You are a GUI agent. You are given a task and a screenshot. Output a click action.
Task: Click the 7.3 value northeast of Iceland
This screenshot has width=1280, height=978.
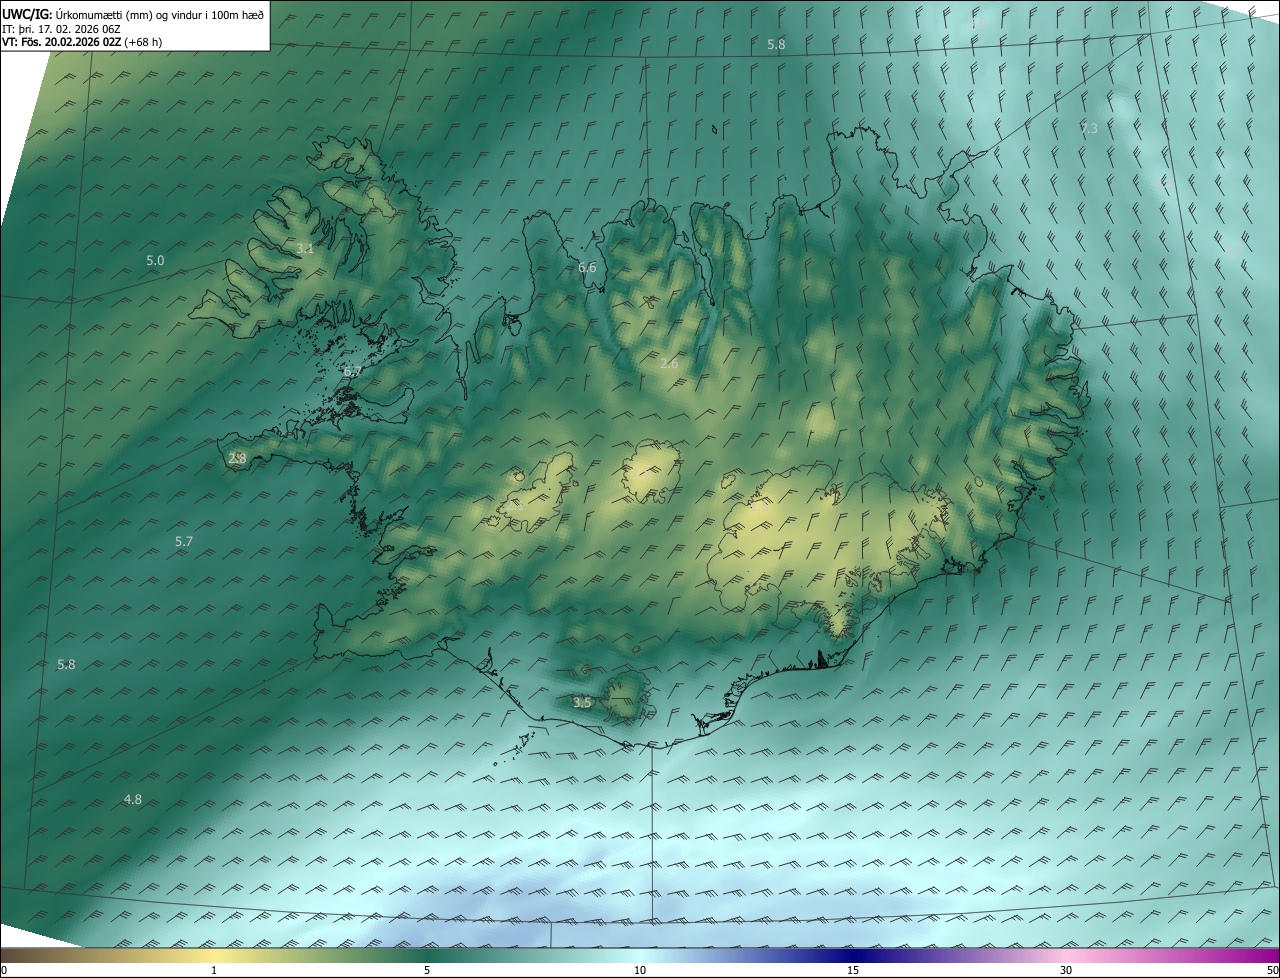click(x=1089, y=128)
